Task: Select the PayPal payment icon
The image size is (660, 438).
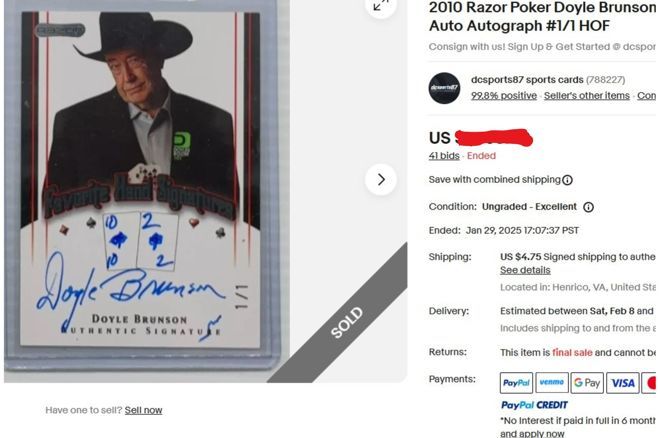Action: [516, 383]
